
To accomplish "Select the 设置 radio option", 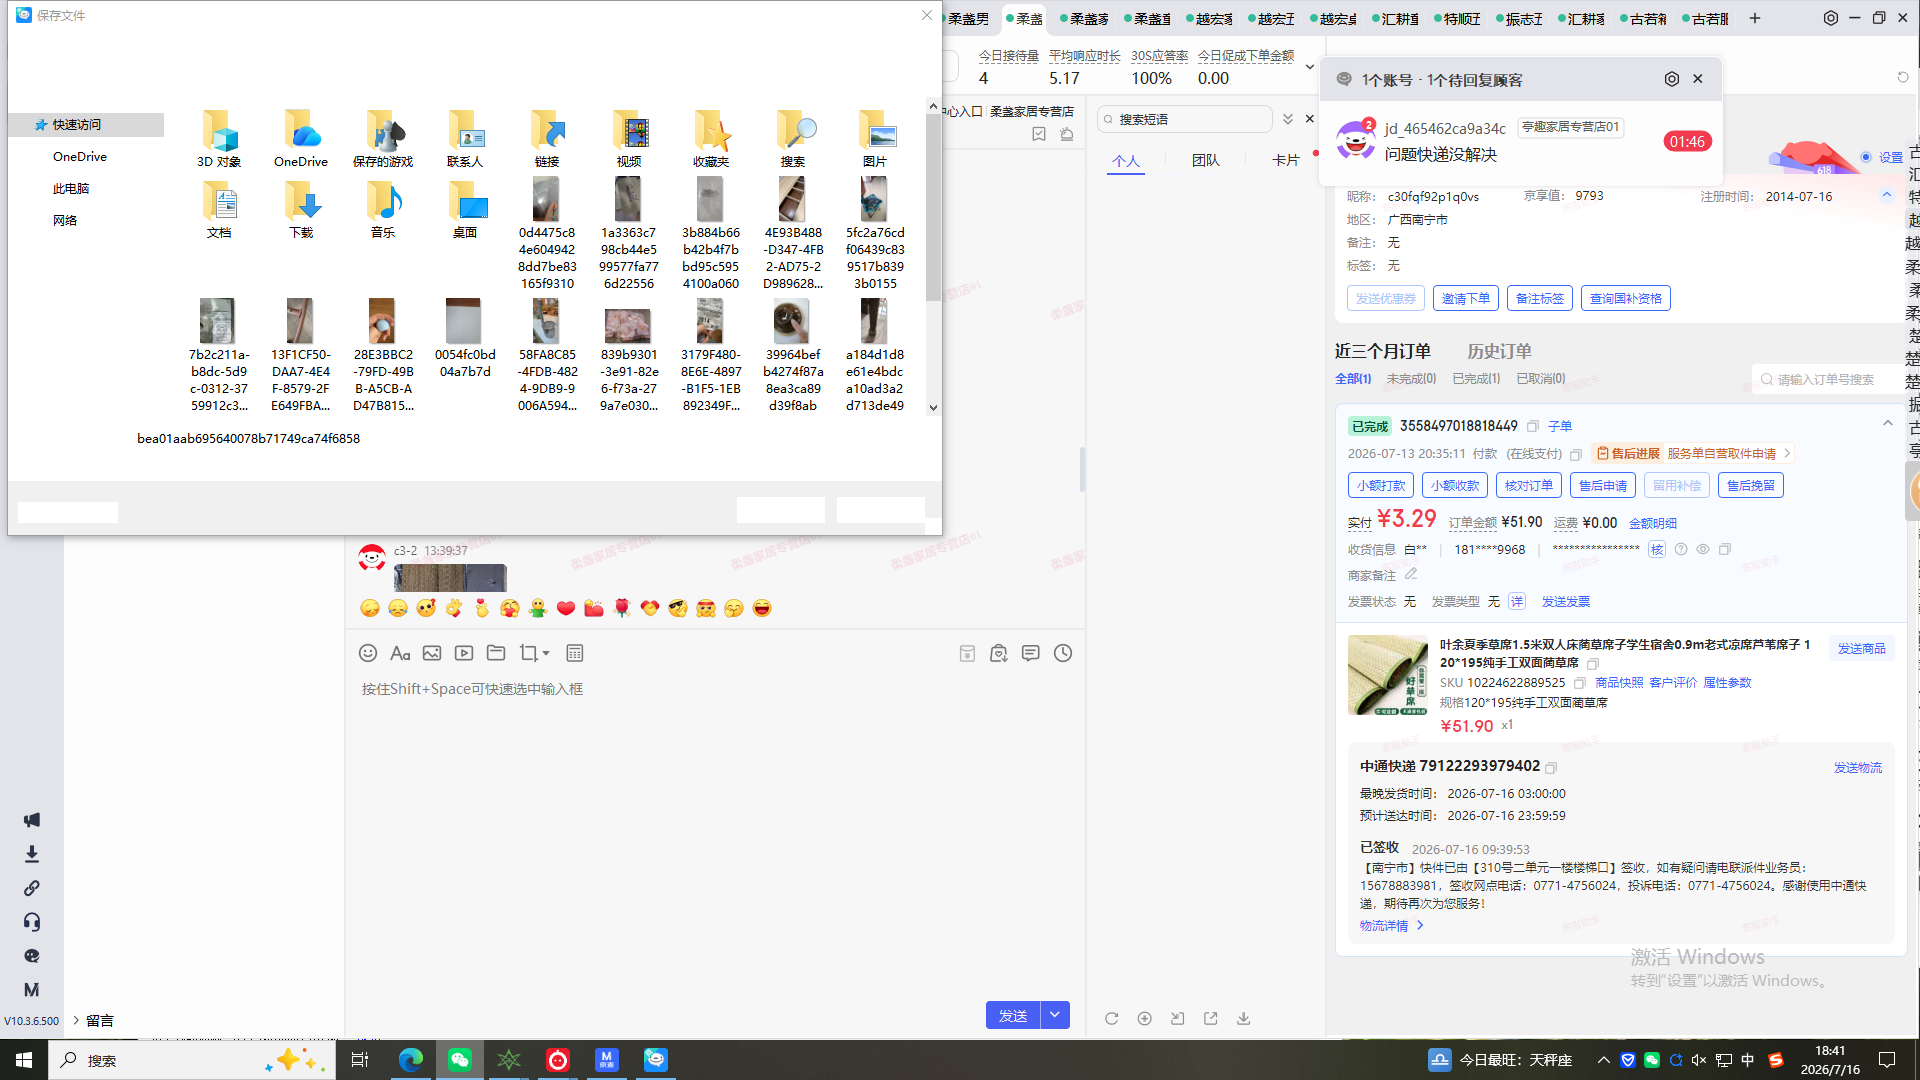I will [1866, 157].
